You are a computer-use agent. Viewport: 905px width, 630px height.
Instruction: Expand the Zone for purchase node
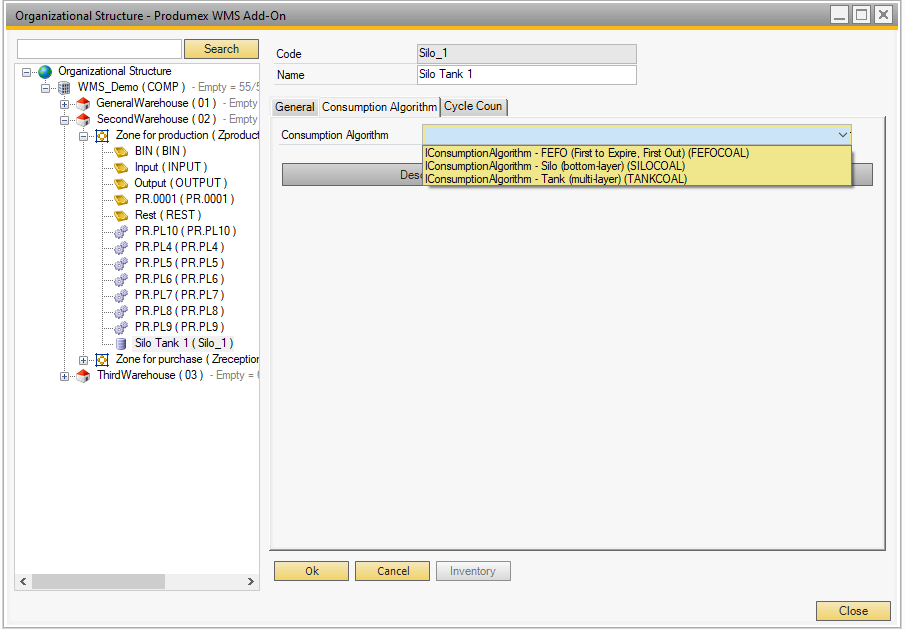click(84, 360)
